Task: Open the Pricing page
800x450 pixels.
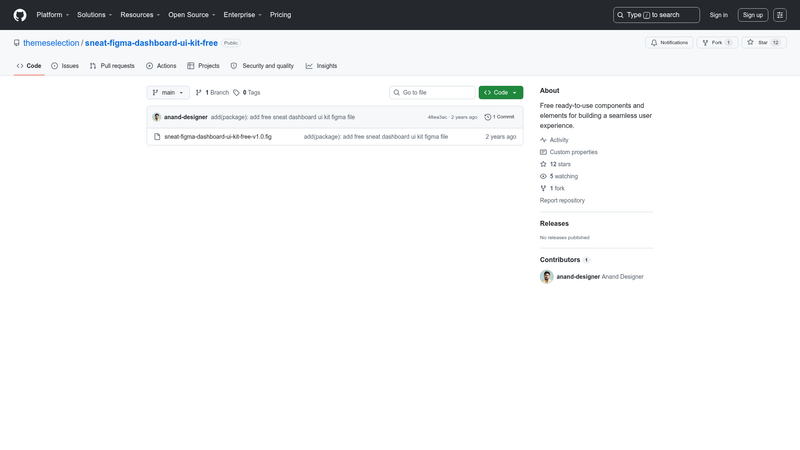Action: coord(281,15)
